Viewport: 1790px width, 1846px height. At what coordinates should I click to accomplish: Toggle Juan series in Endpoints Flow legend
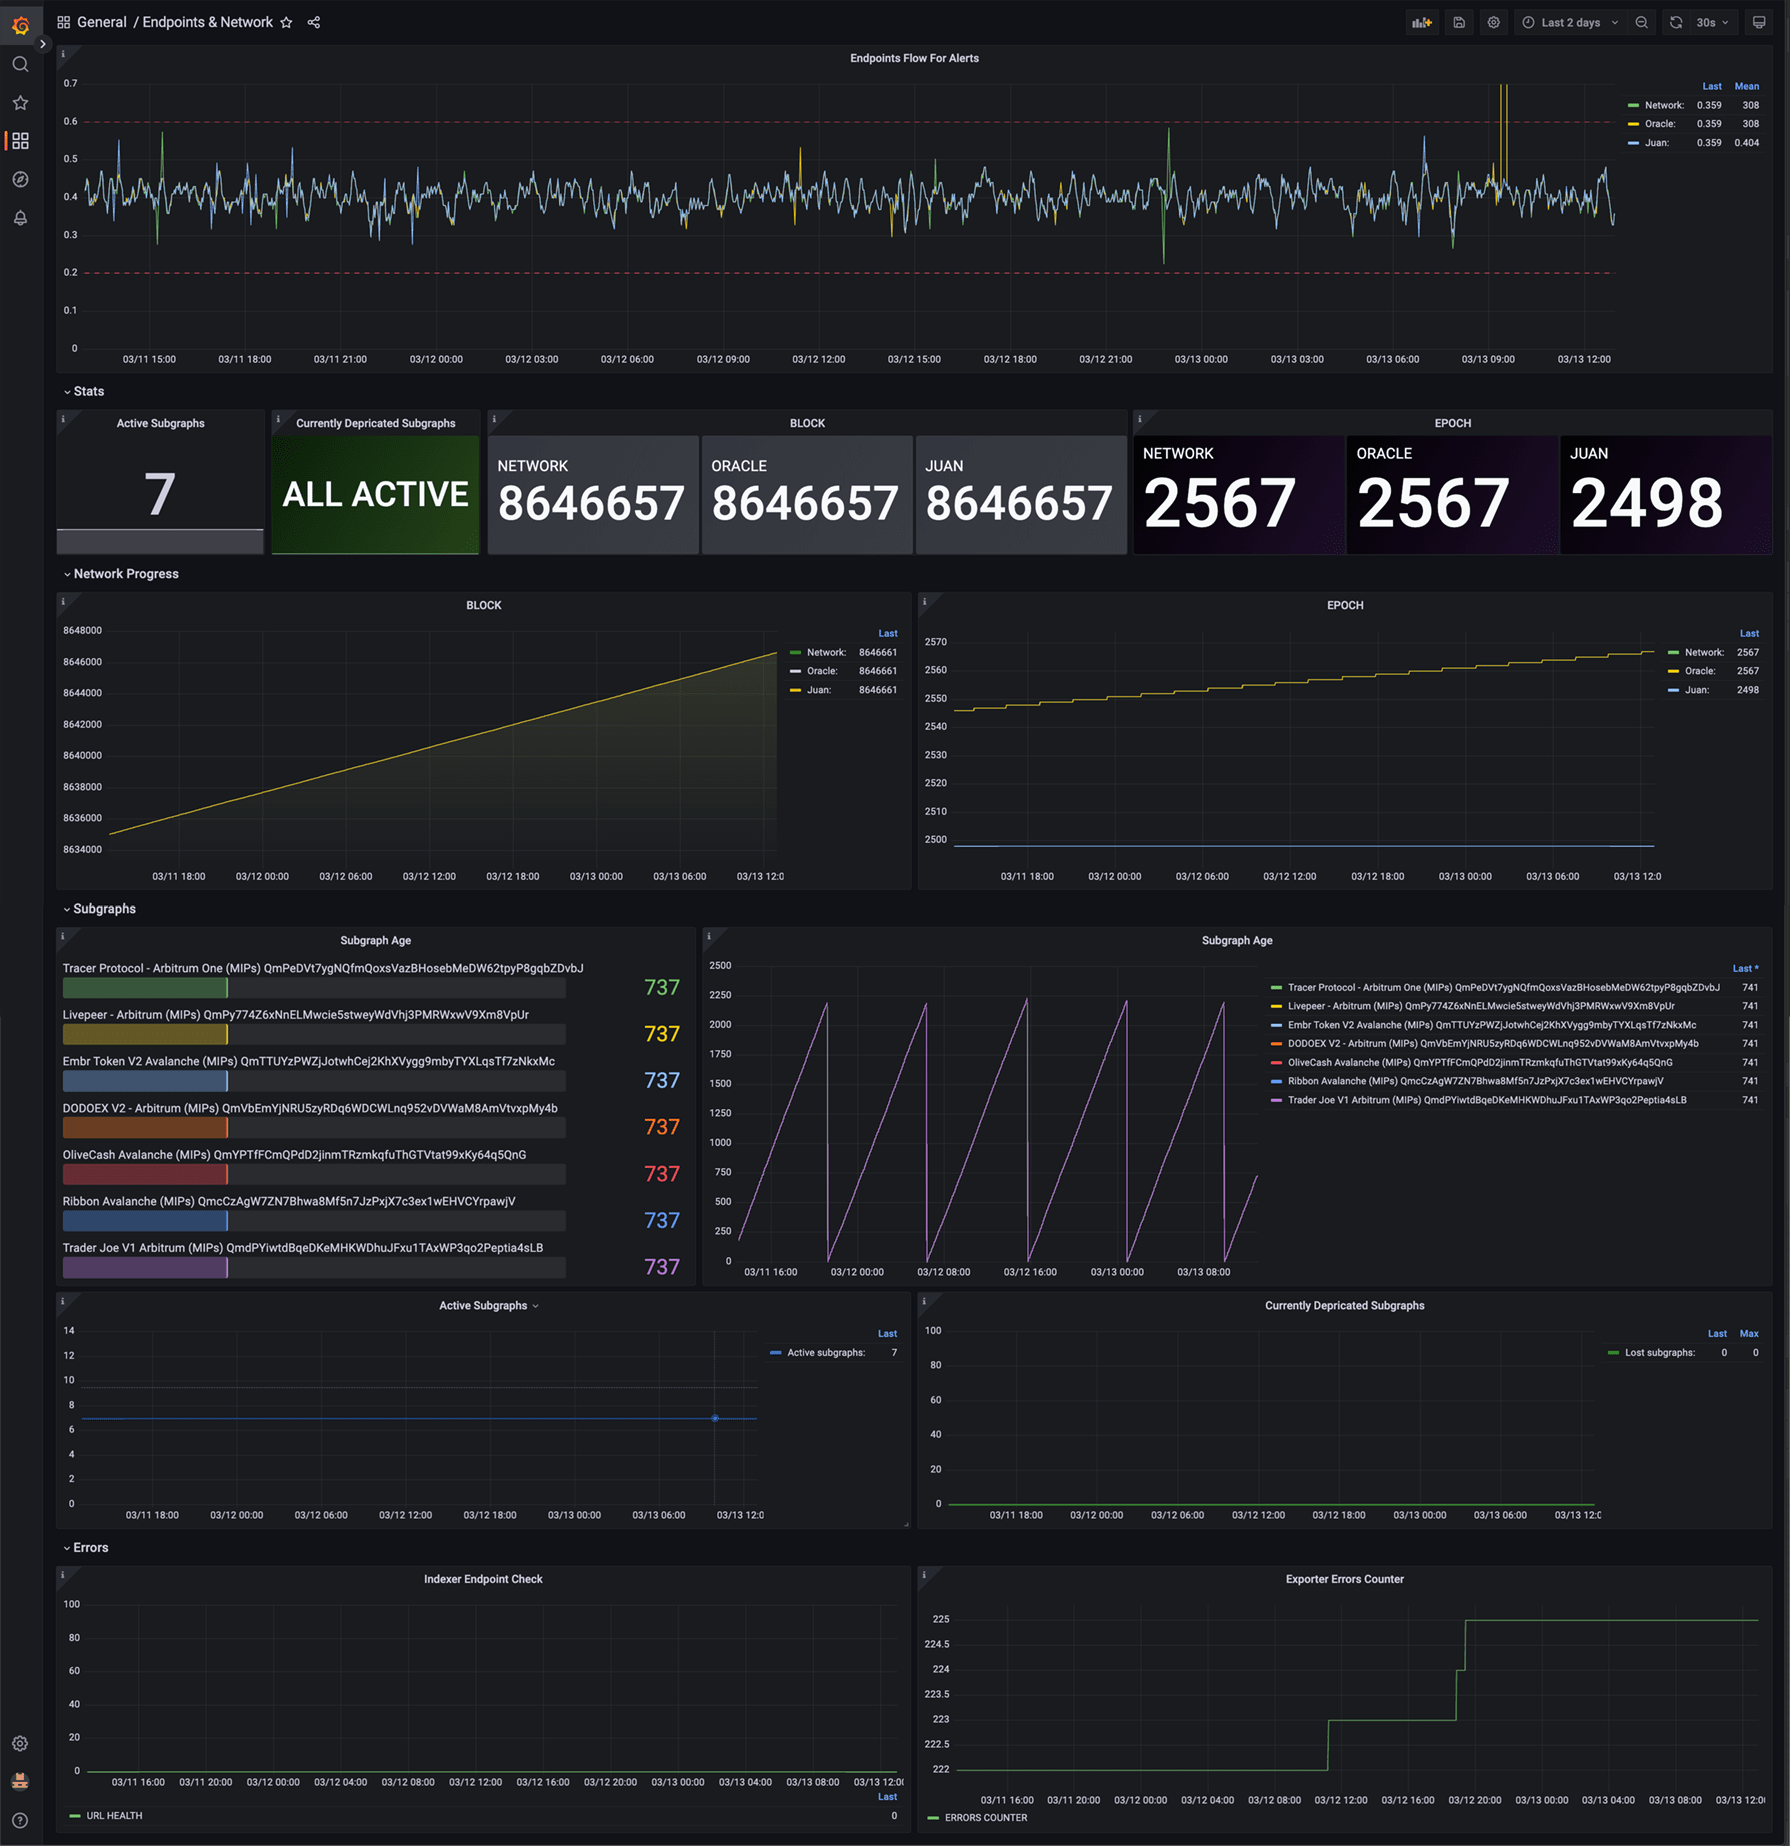coord(1656,143)
